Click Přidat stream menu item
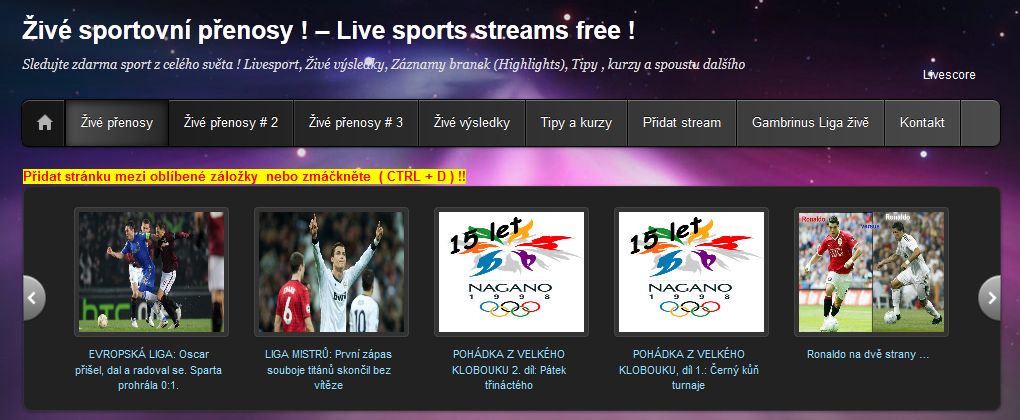1020x420 pixels. click(682, 123)
